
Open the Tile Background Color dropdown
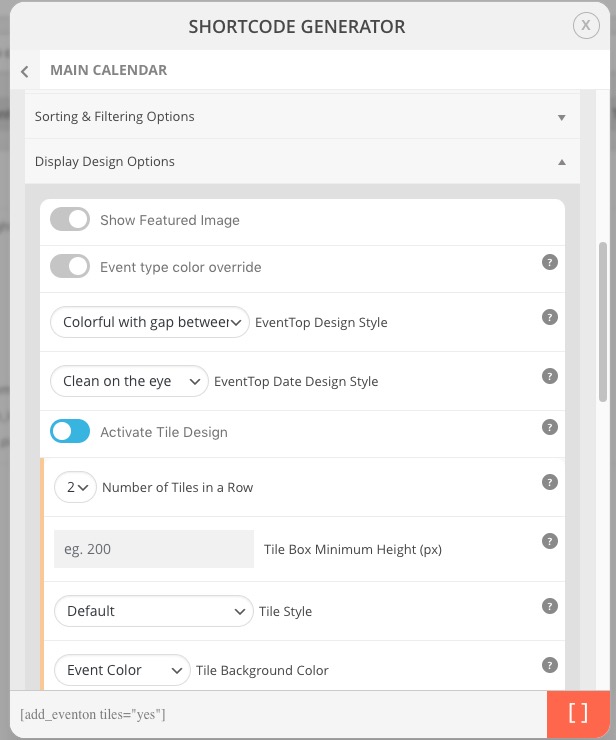[121, 670]
